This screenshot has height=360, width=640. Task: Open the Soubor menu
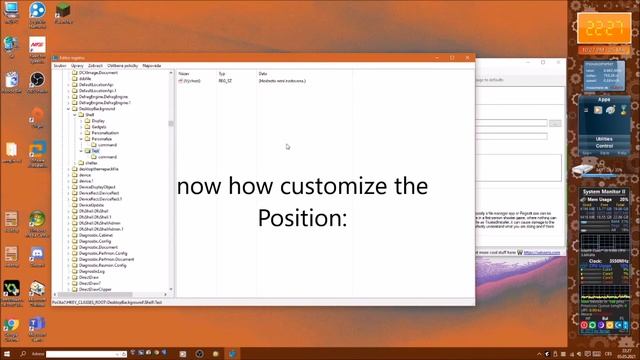click(x=60, y=66)
